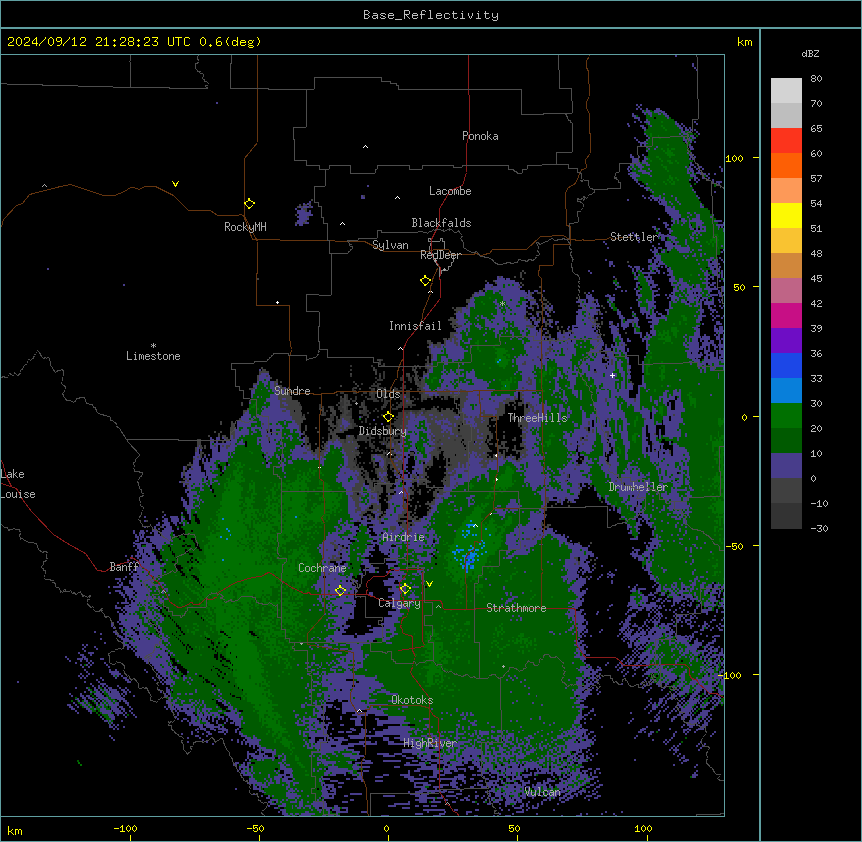Pick the violet 36-39 dBZ legend swatch
The image size is (862, 842).
point(786,341)
